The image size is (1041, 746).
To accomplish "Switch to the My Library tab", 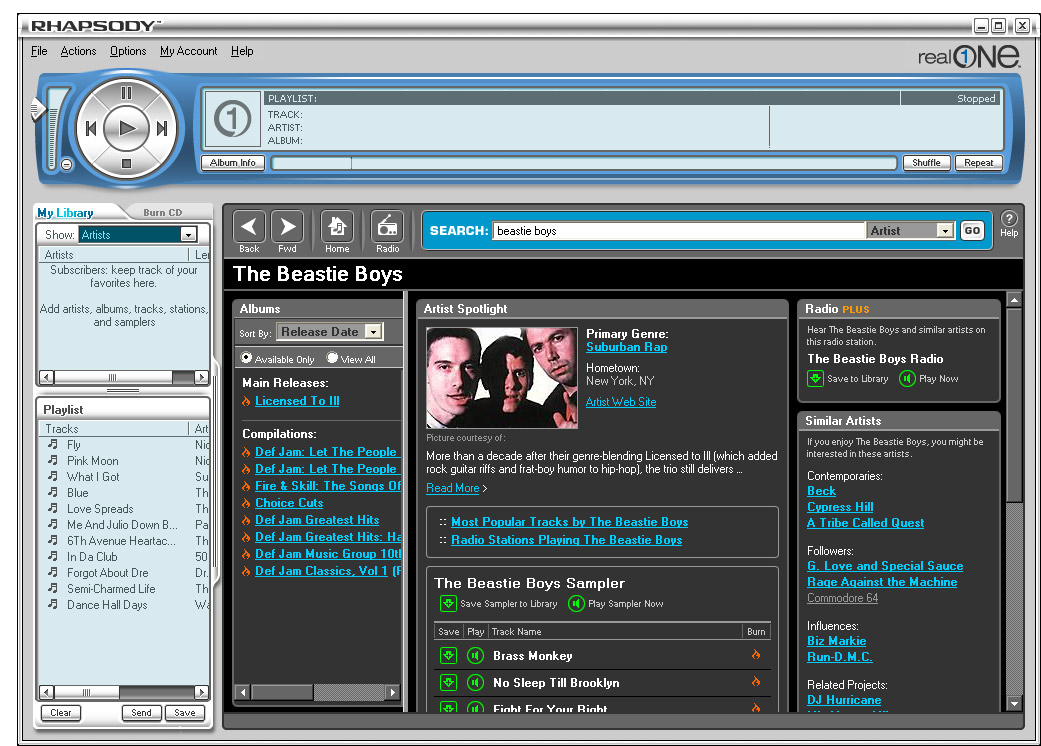I will (x=65, y=212).
